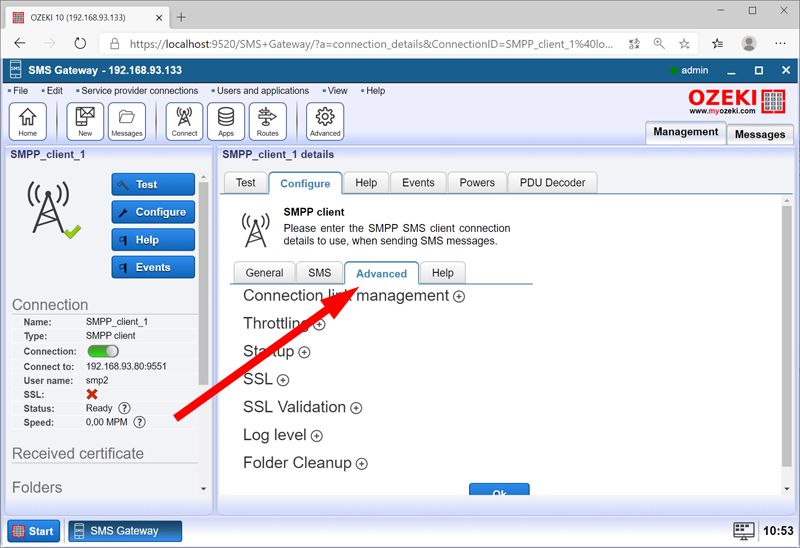Toggle the Connection switch off
This screenshot has height=548, width=800.
point(102,351)
